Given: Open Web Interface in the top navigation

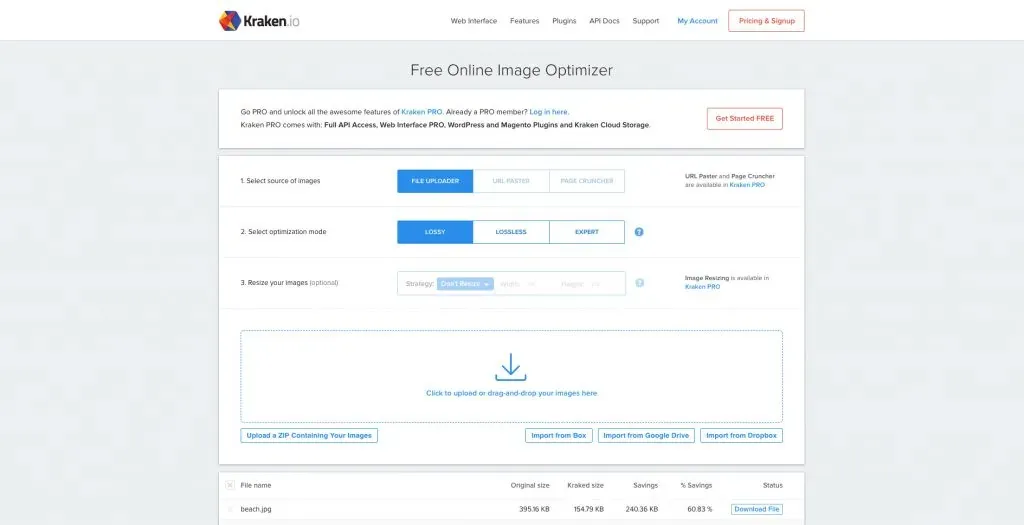Looking at the screenshot, I should click(x=473, y=21).
